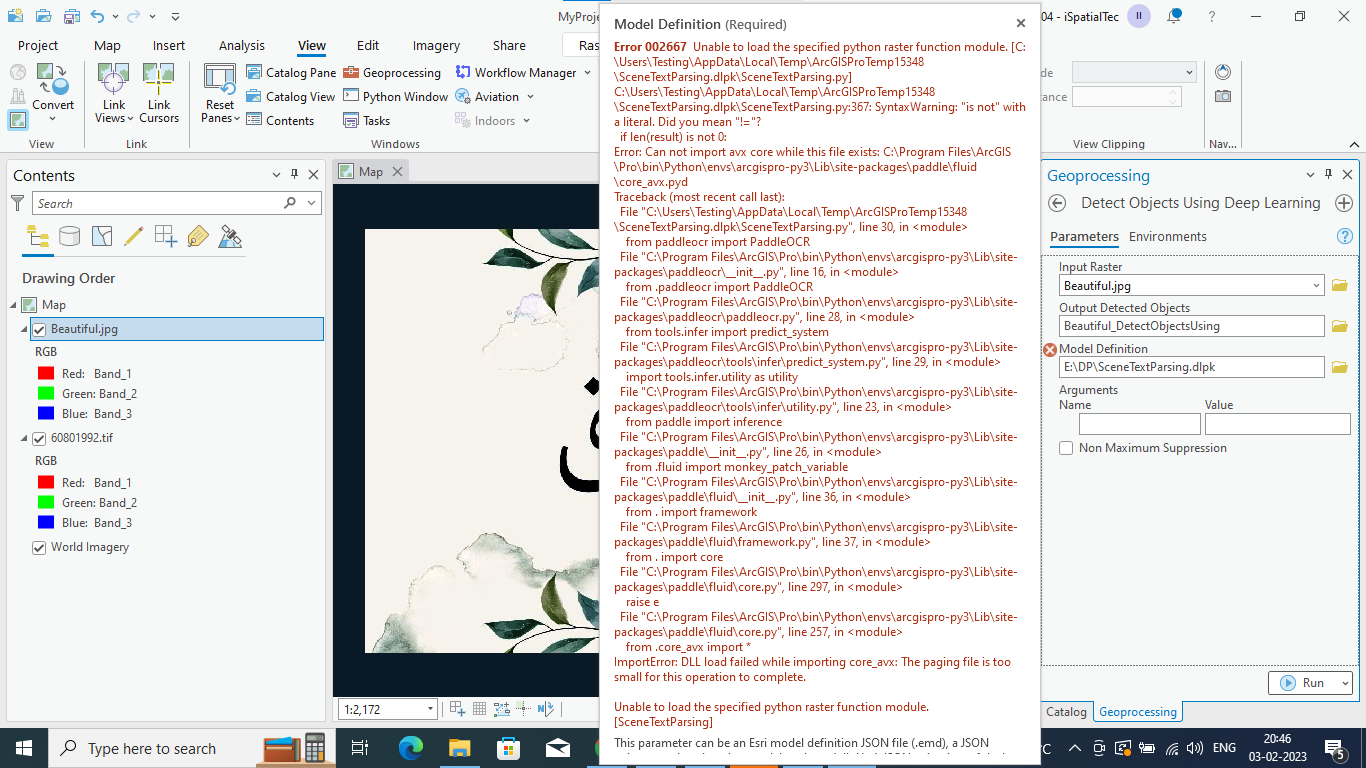Toggle visibility of World Imagery layer
Screen dimensions: 1366x768
[39, 547]
